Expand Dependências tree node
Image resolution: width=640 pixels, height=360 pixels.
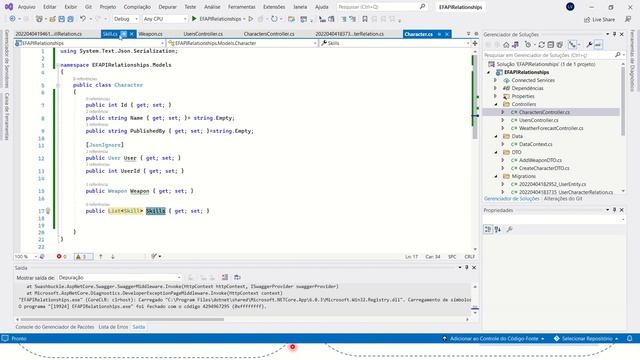pos(496,88)
